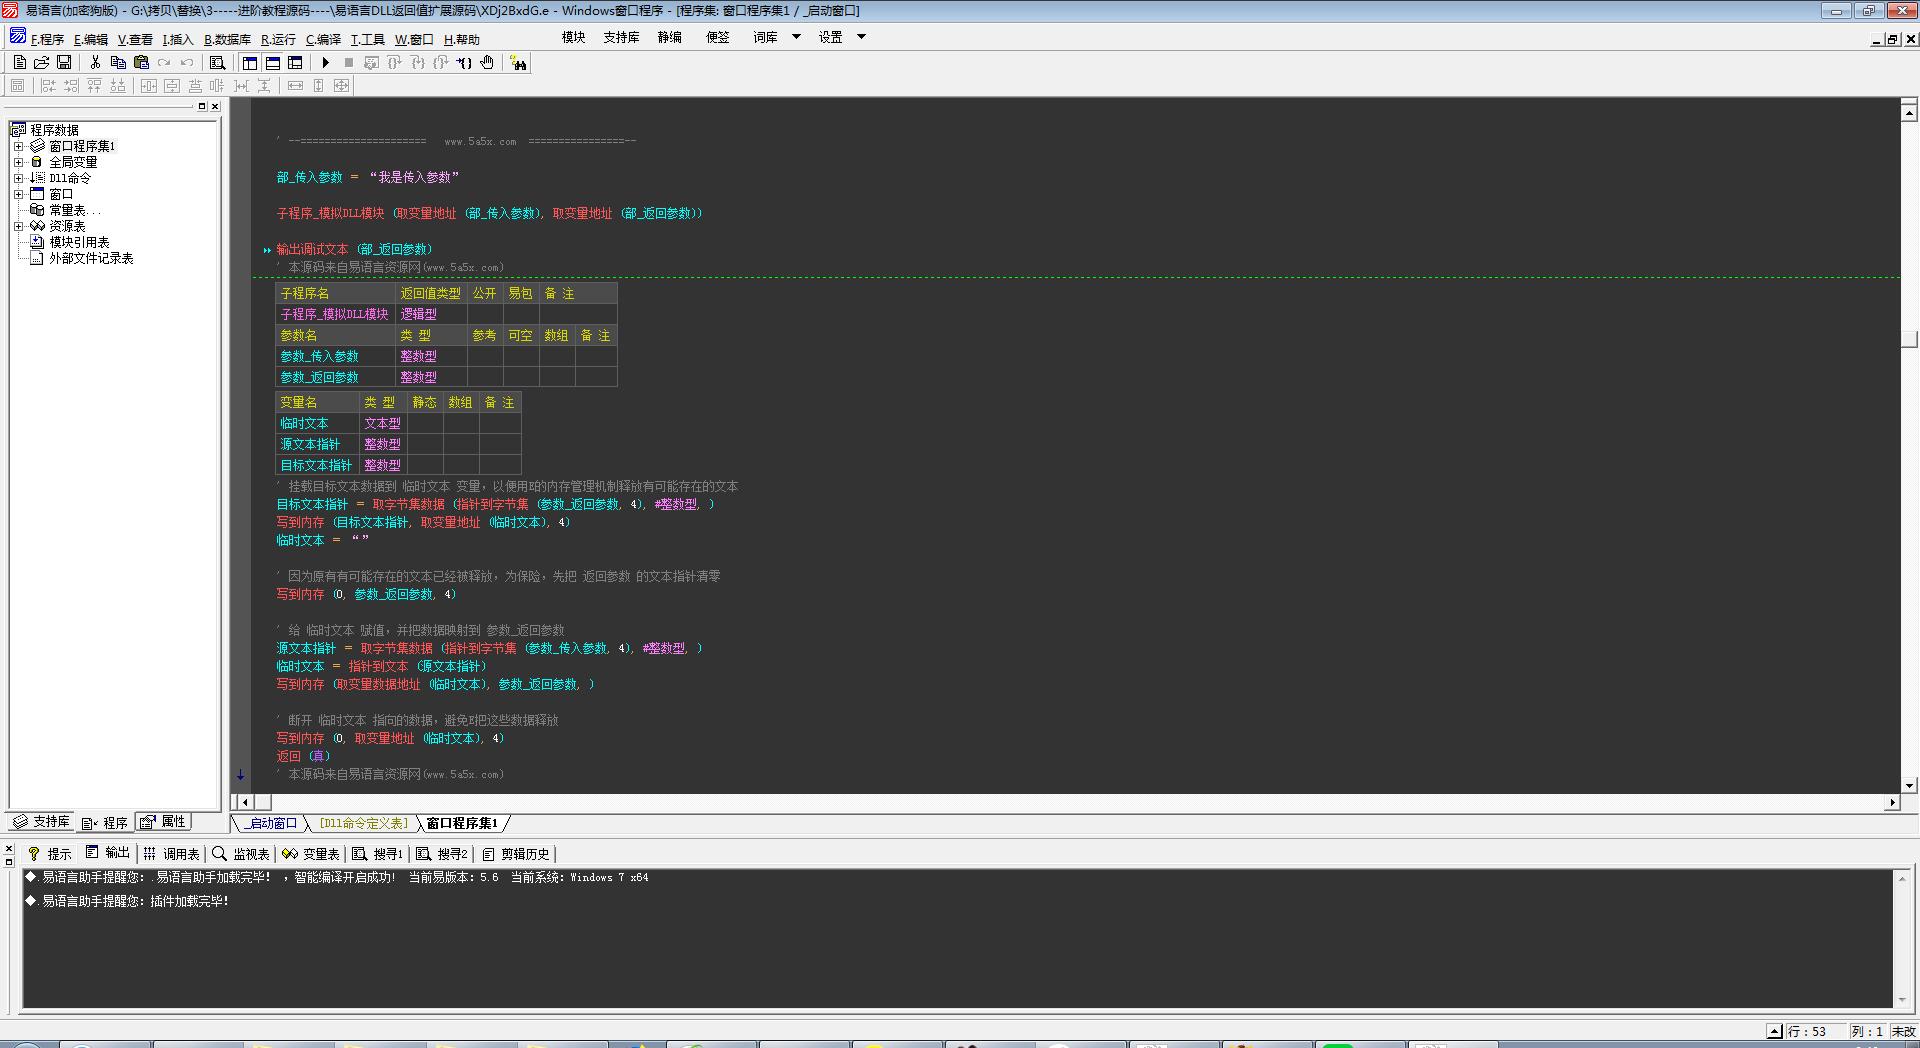Select 常量表 in the program tree
The width and height of the screenshot is (1920, 1048).
click(x=75, y=210)
